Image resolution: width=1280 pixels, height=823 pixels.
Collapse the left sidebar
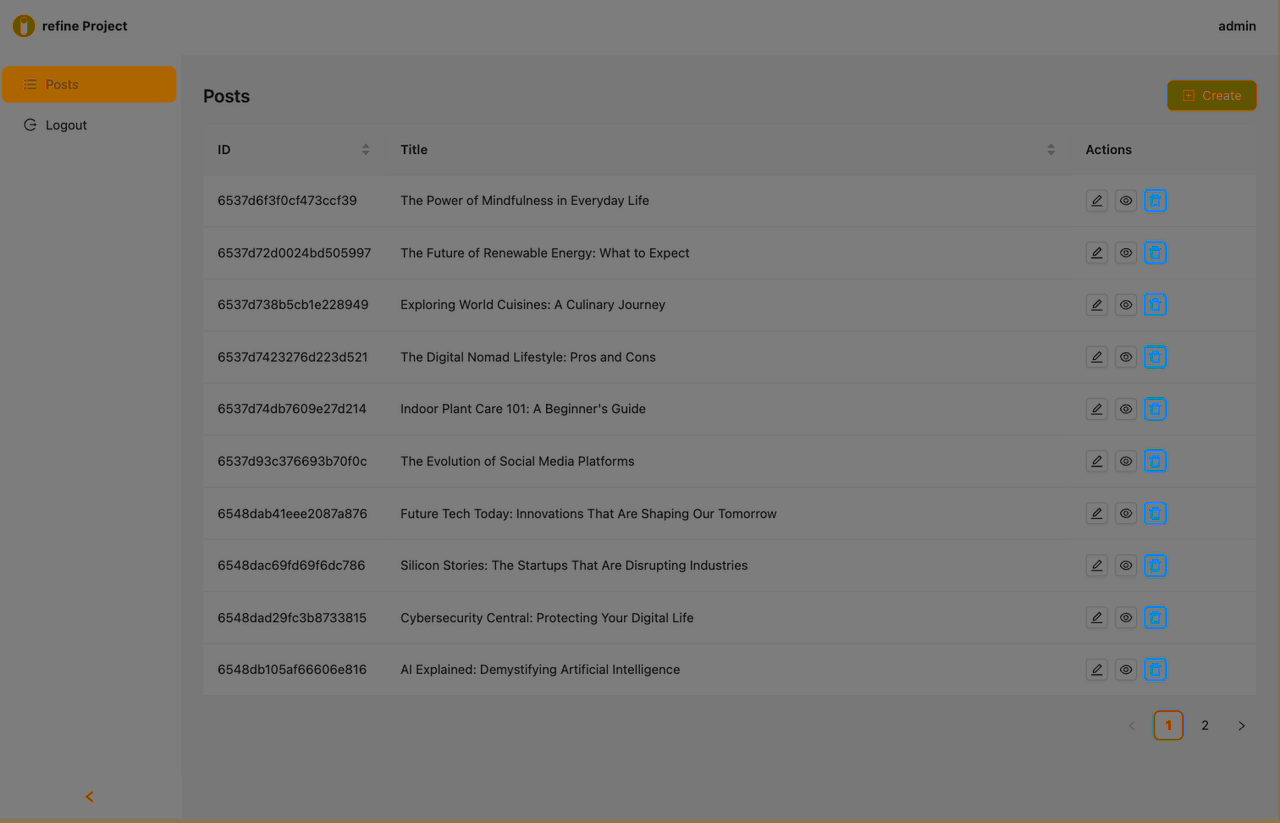pyautogui.click(x=88, y=796)
